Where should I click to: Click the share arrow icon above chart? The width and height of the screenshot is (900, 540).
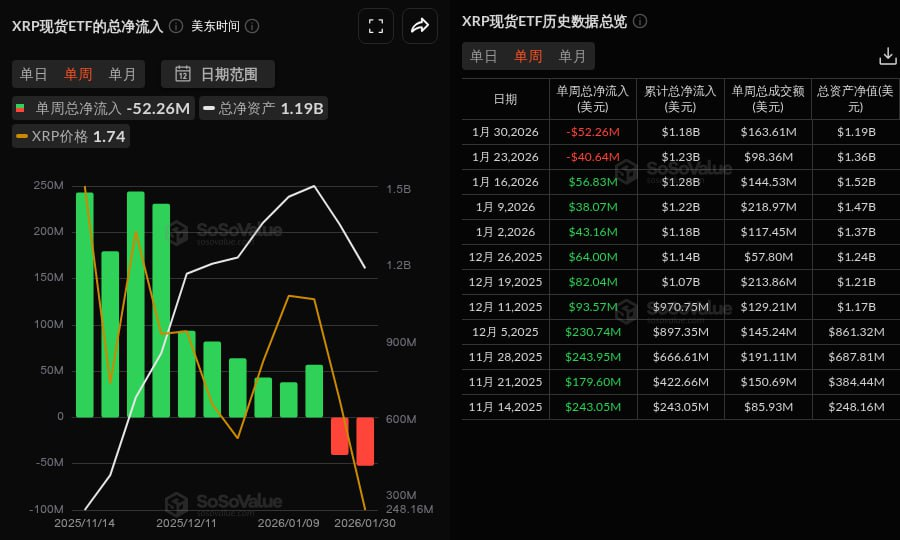coord(420,27)
